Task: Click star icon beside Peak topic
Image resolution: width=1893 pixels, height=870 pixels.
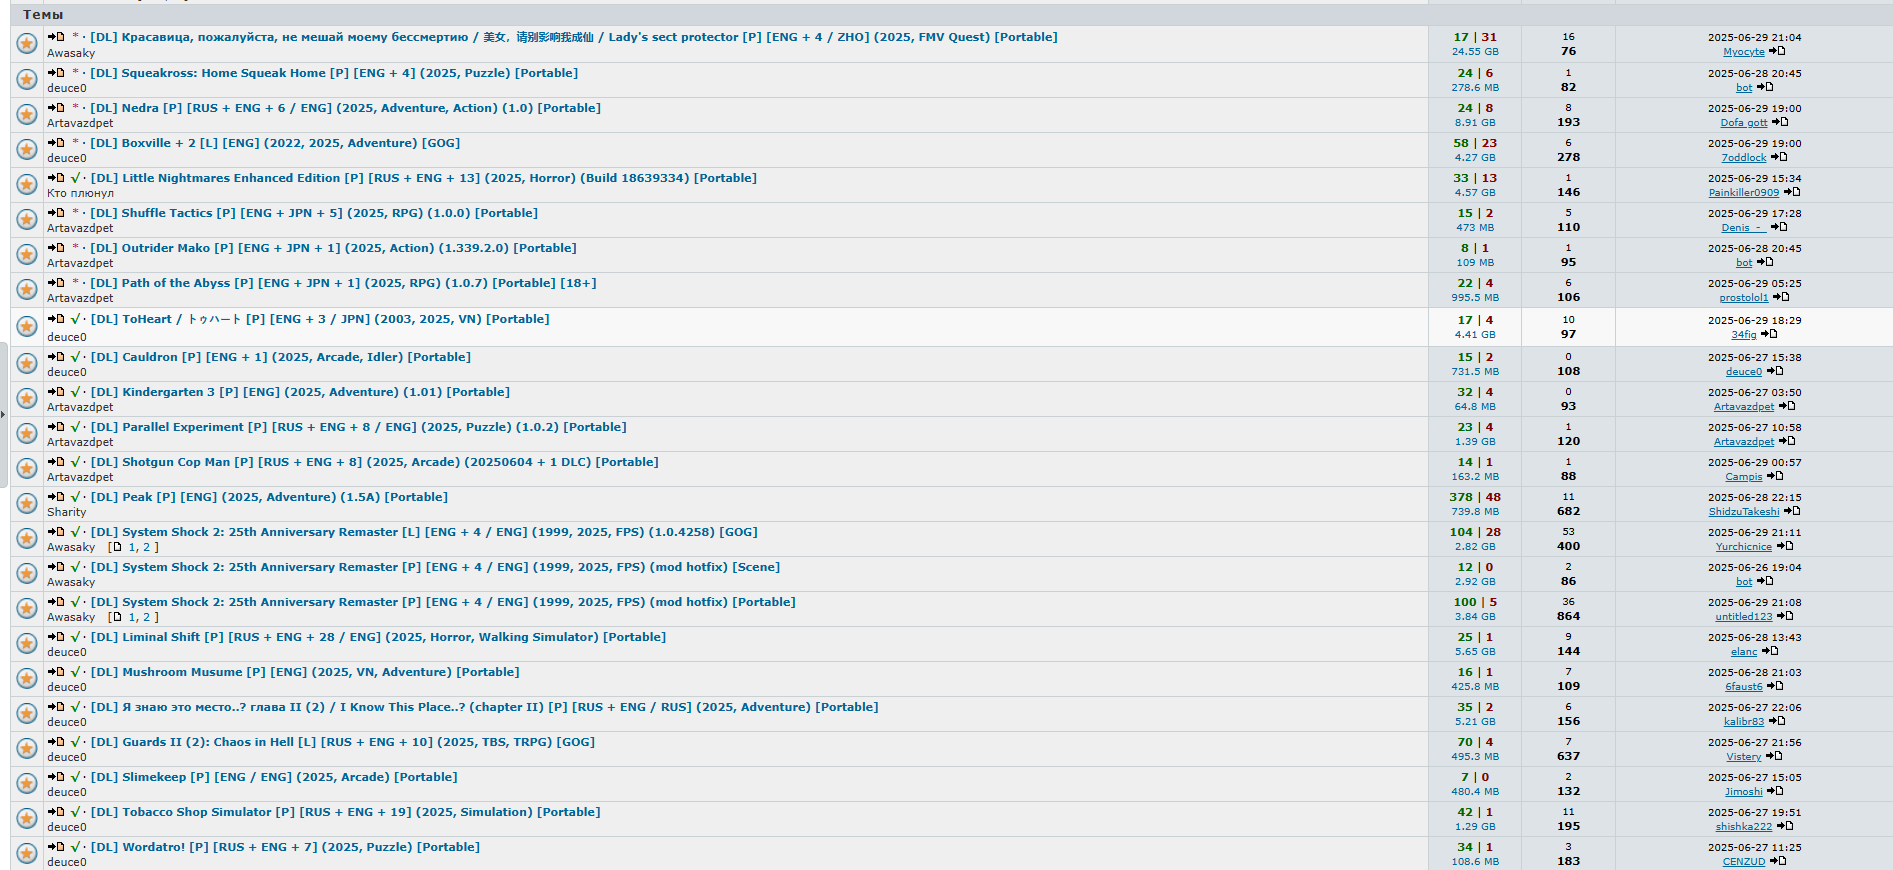Action: tap(27, 503)
